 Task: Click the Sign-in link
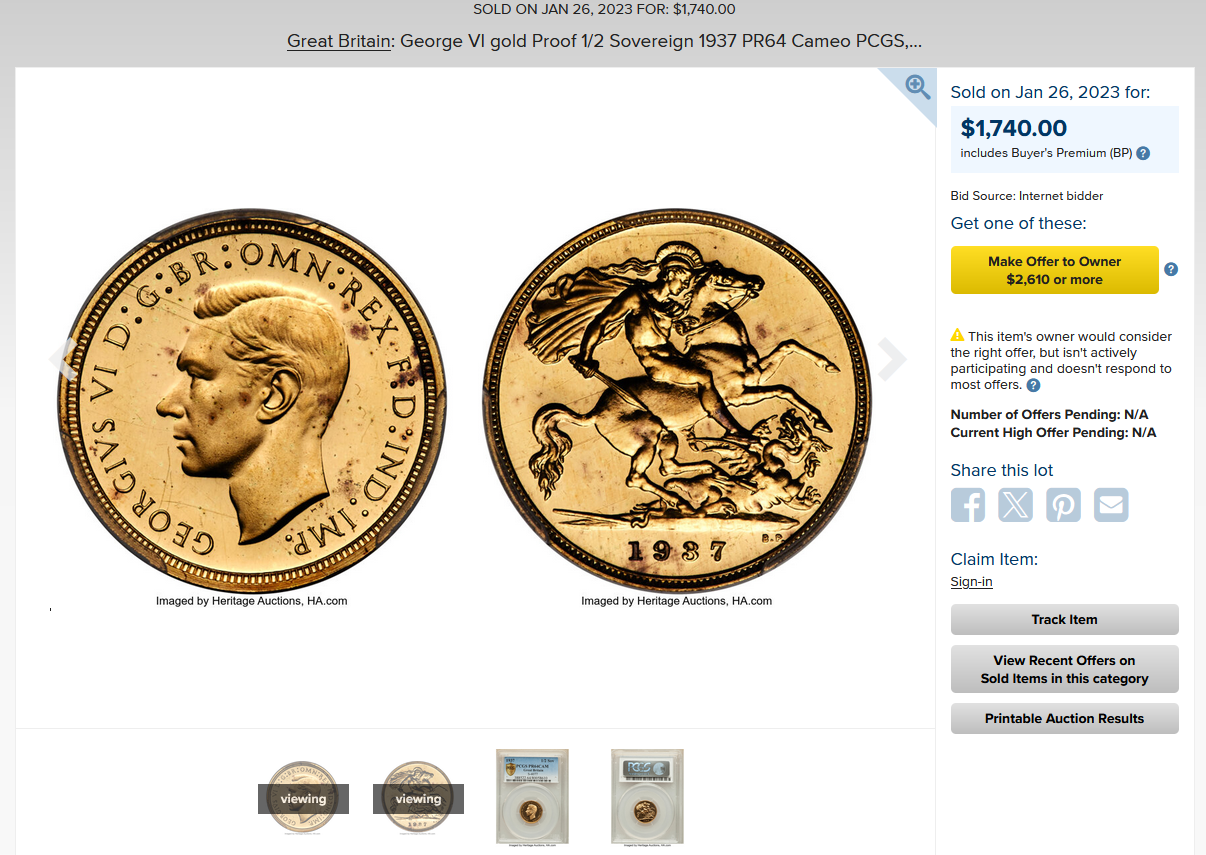971,581
